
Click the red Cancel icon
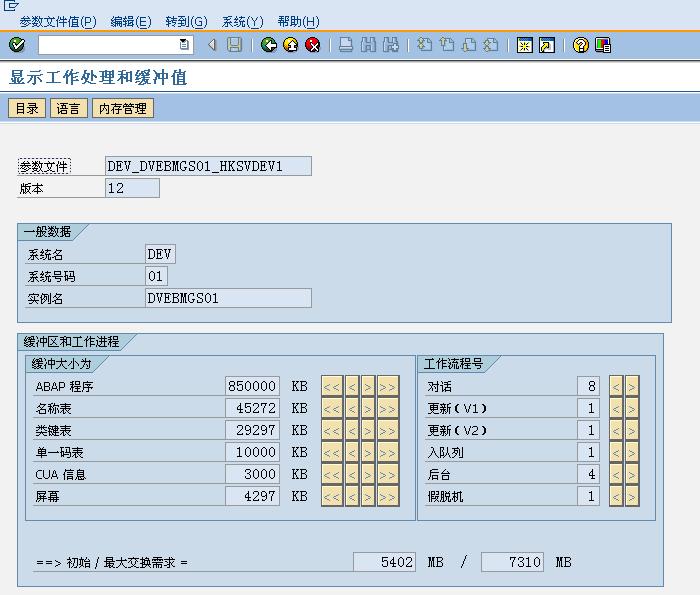tap(312, 45)
